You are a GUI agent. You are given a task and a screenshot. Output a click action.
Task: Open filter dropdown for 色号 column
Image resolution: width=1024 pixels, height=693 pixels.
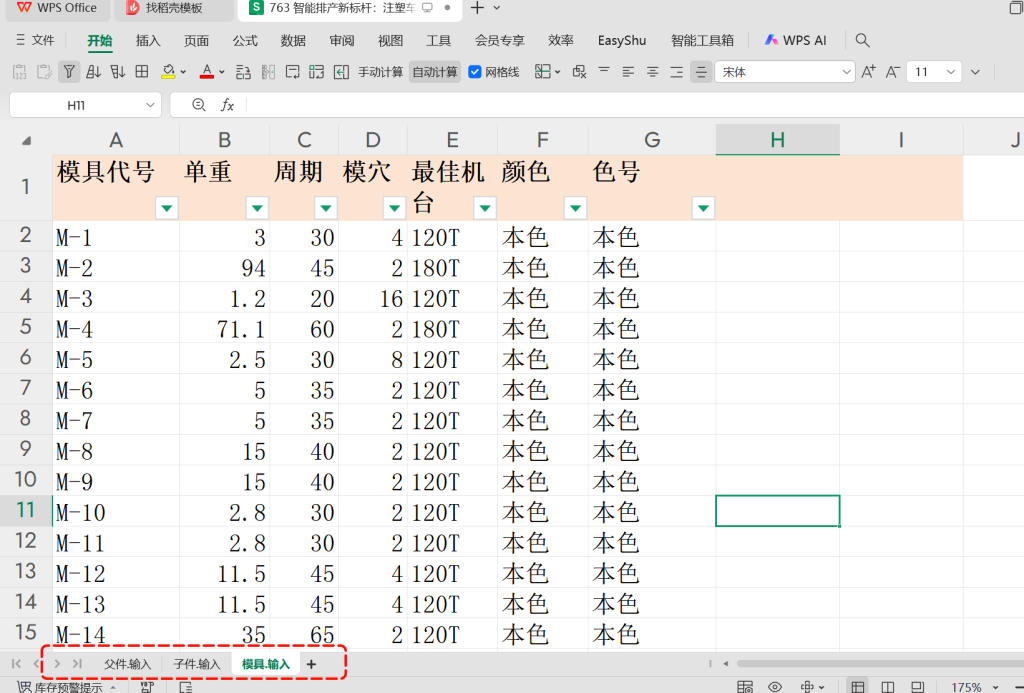point(703,208)
